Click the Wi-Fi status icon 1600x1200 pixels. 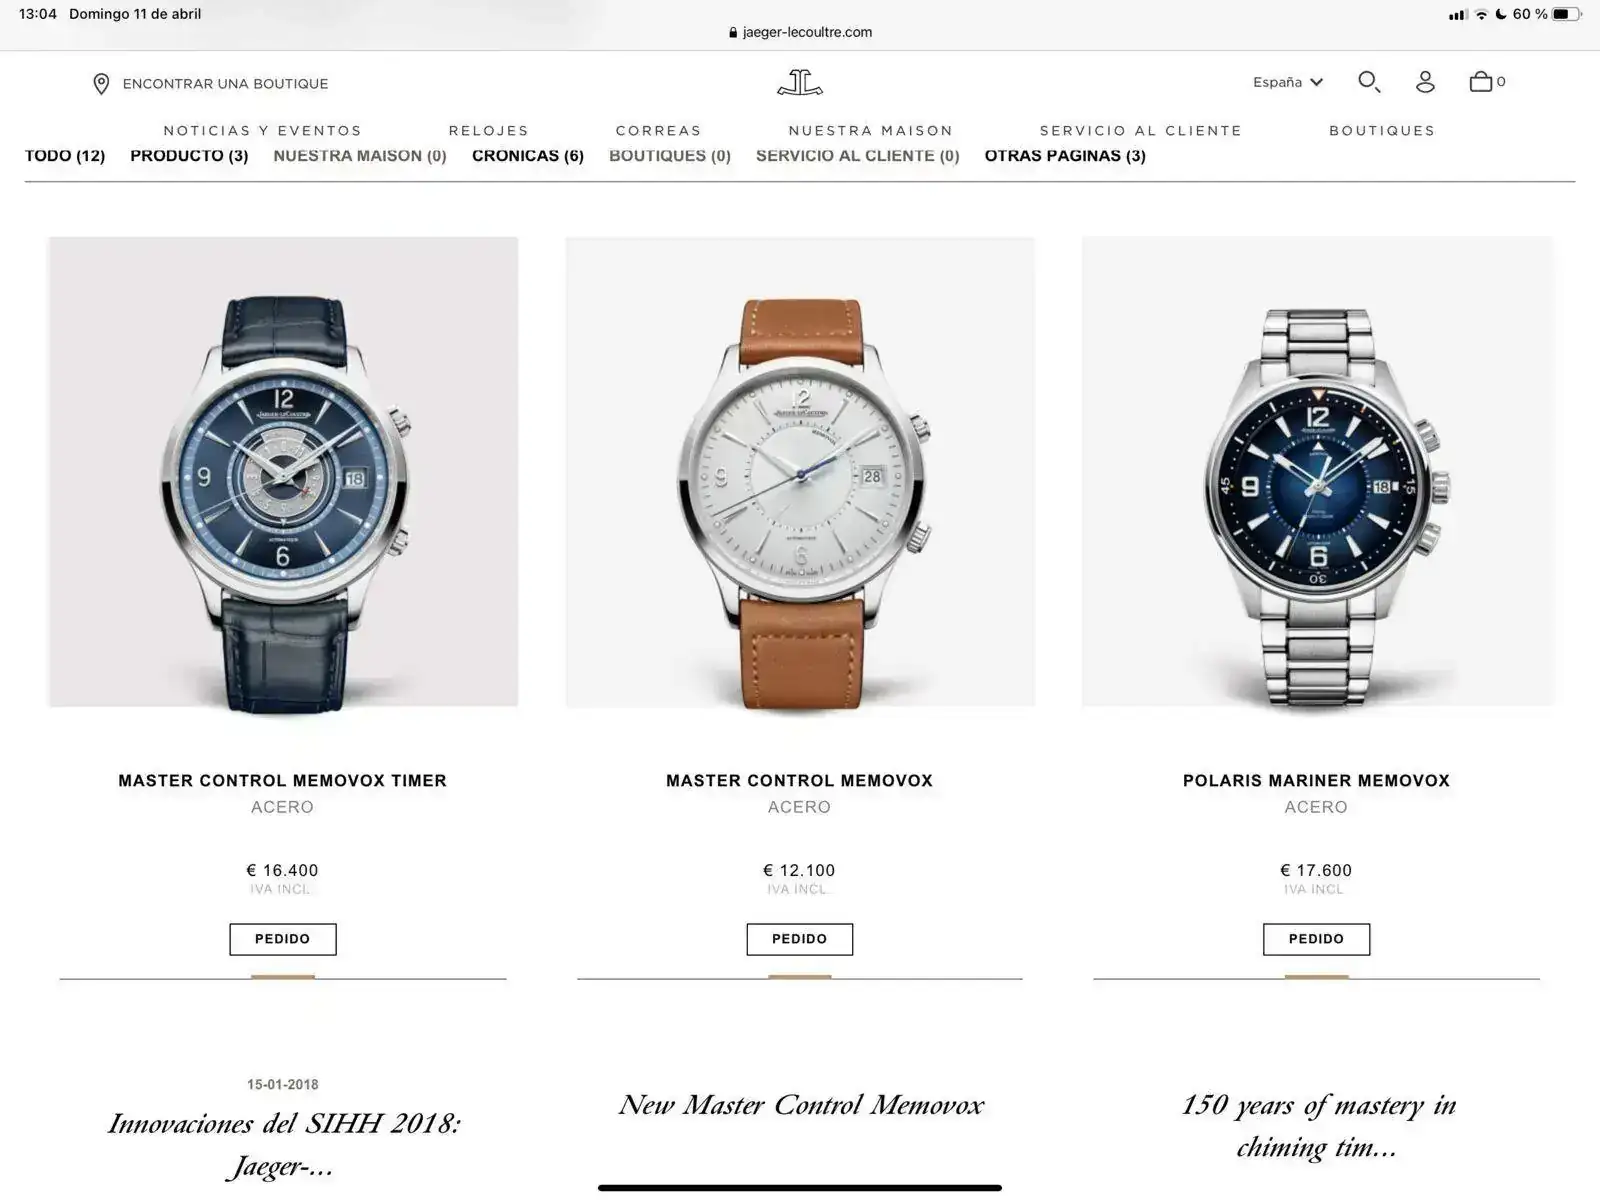click(1481, 14)
